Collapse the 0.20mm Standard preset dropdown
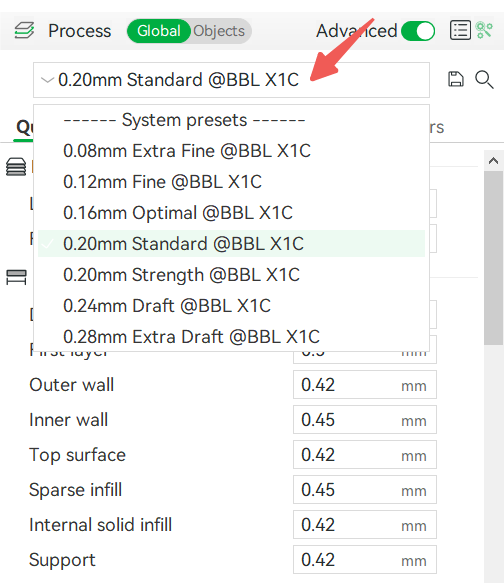 [x=231, y=80]
